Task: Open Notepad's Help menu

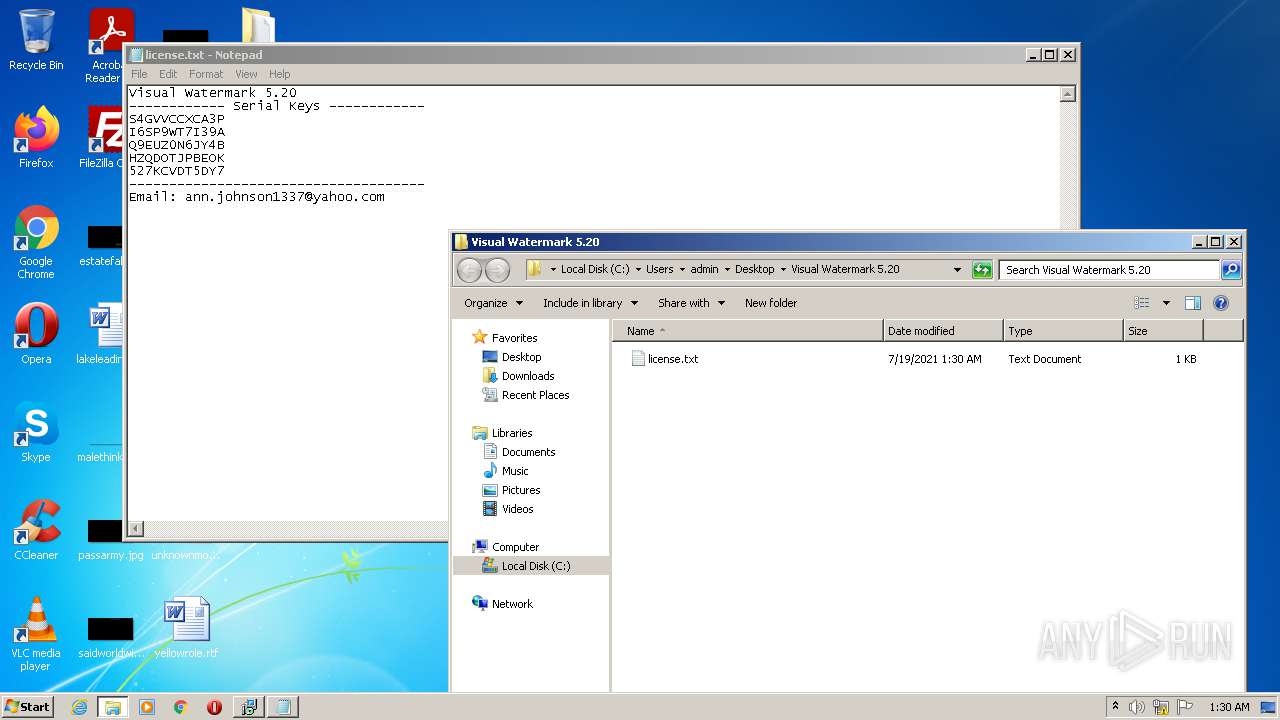Action: click(x=279, y=74)
